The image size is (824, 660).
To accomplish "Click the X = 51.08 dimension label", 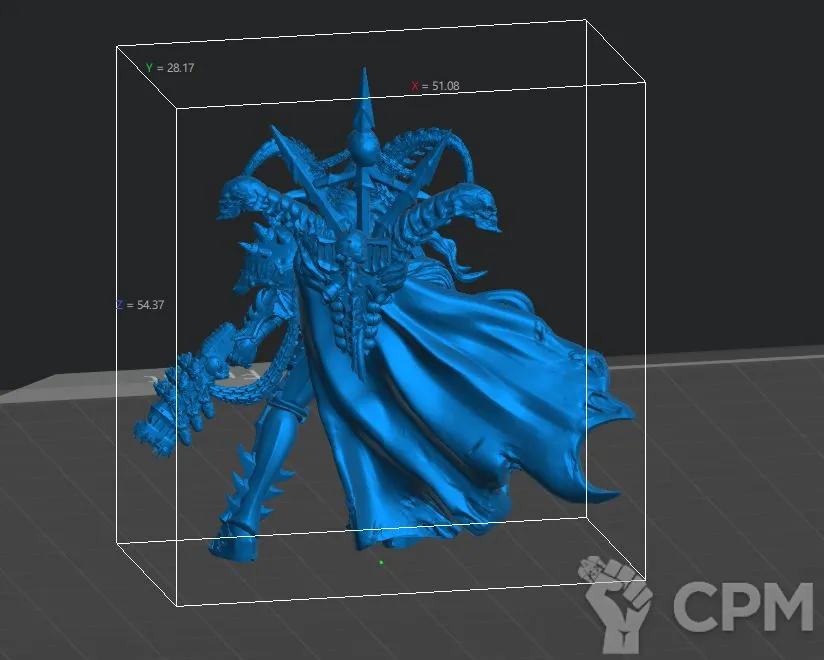I will coord(436,87).
